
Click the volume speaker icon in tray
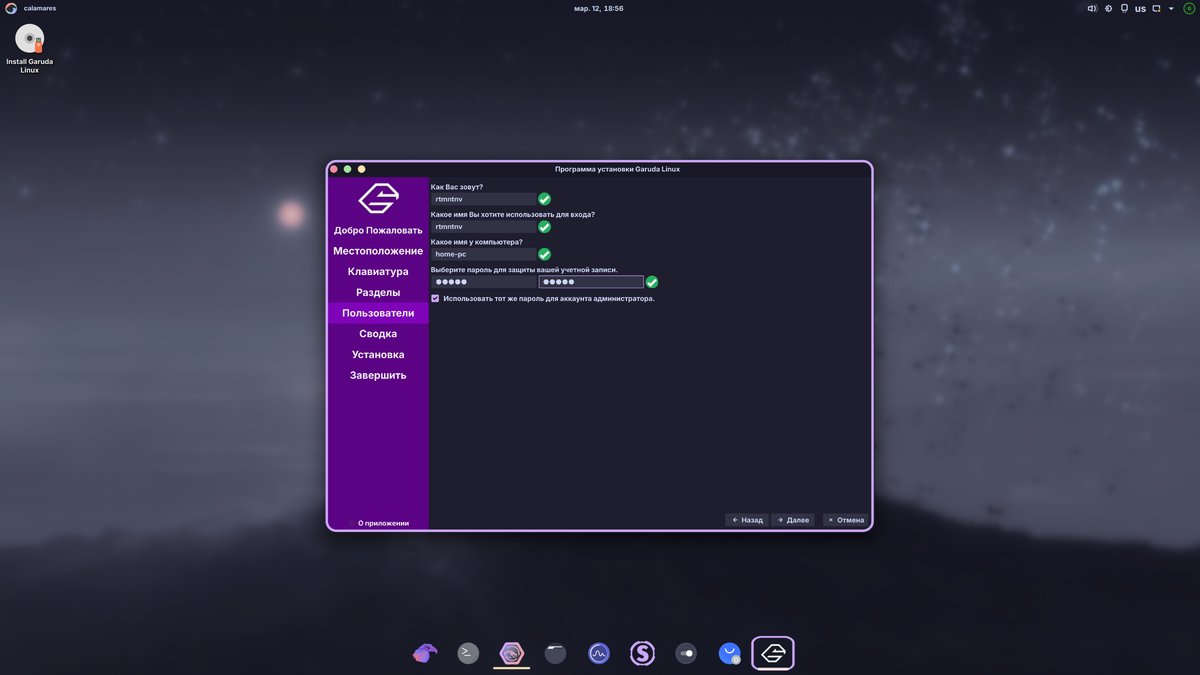[1092, 8]
